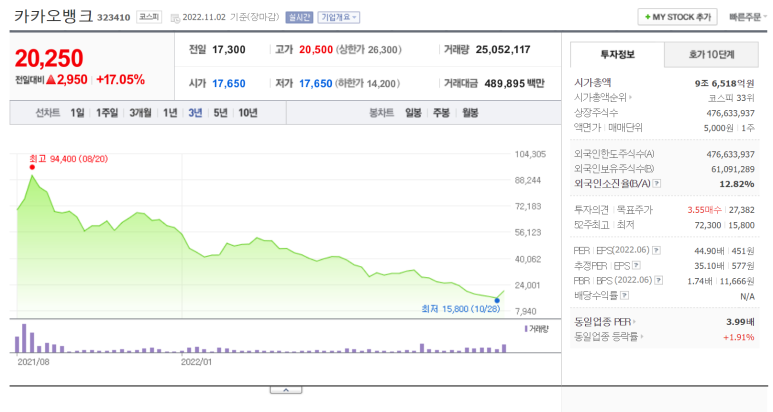Switch to 월봉 candle chart
Screen dimensions: 773x412
[x=470, y=113]
